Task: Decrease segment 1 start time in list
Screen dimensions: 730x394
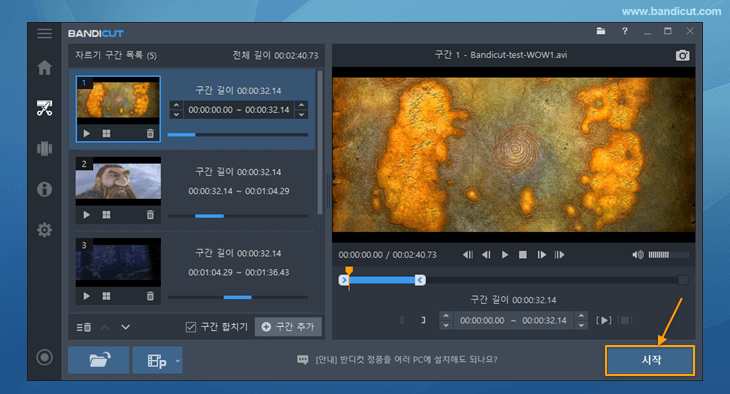Action: coord(176,114)
